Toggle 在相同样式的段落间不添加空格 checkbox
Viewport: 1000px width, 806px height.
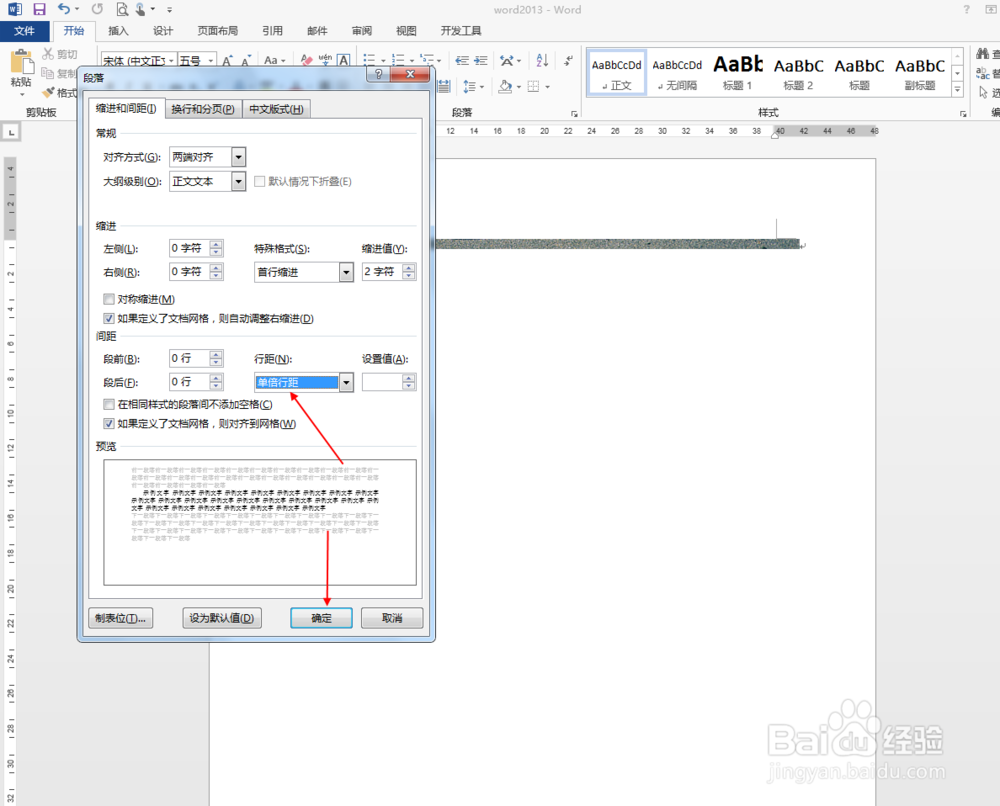coord(109,404)
